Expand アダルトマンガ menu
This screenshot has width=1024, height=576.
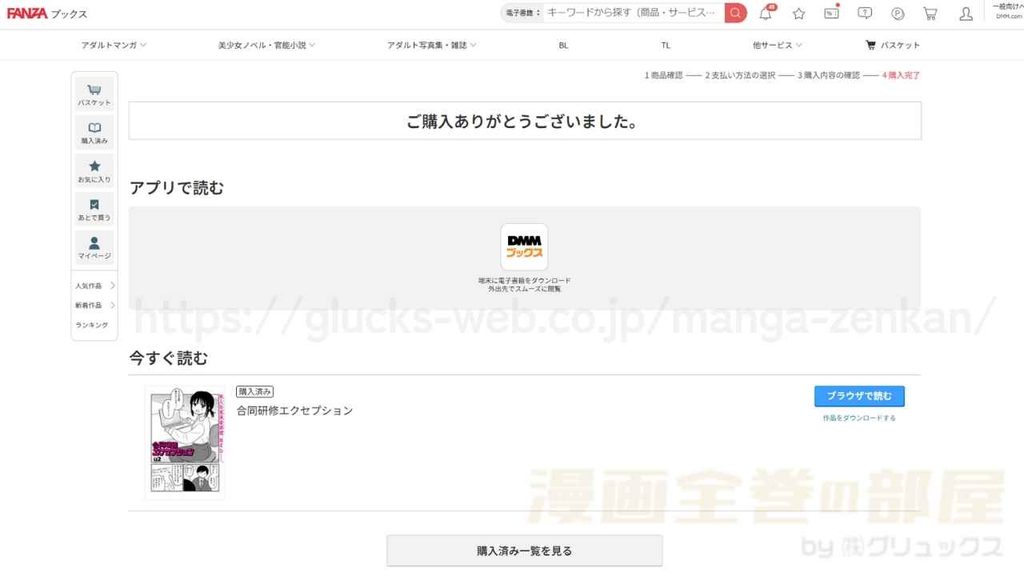point(114,45)
